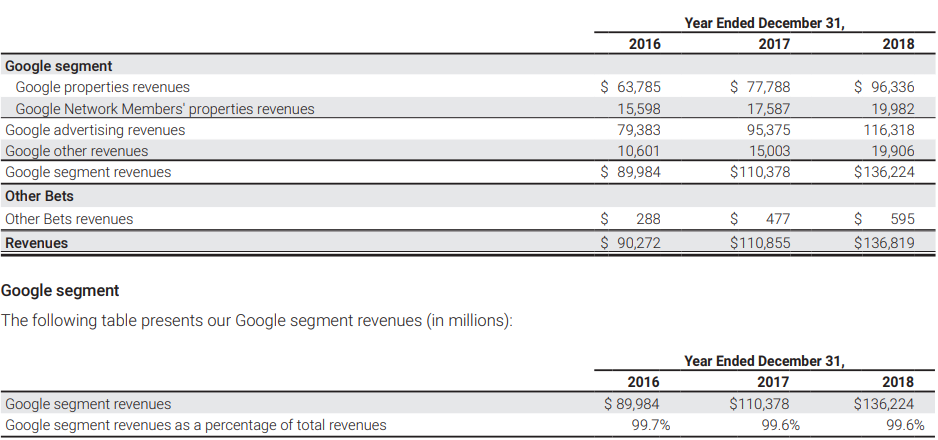Select $110,378 in the upper revenue table
This screenshot has width=938, height=440.
tap(760, 172)
